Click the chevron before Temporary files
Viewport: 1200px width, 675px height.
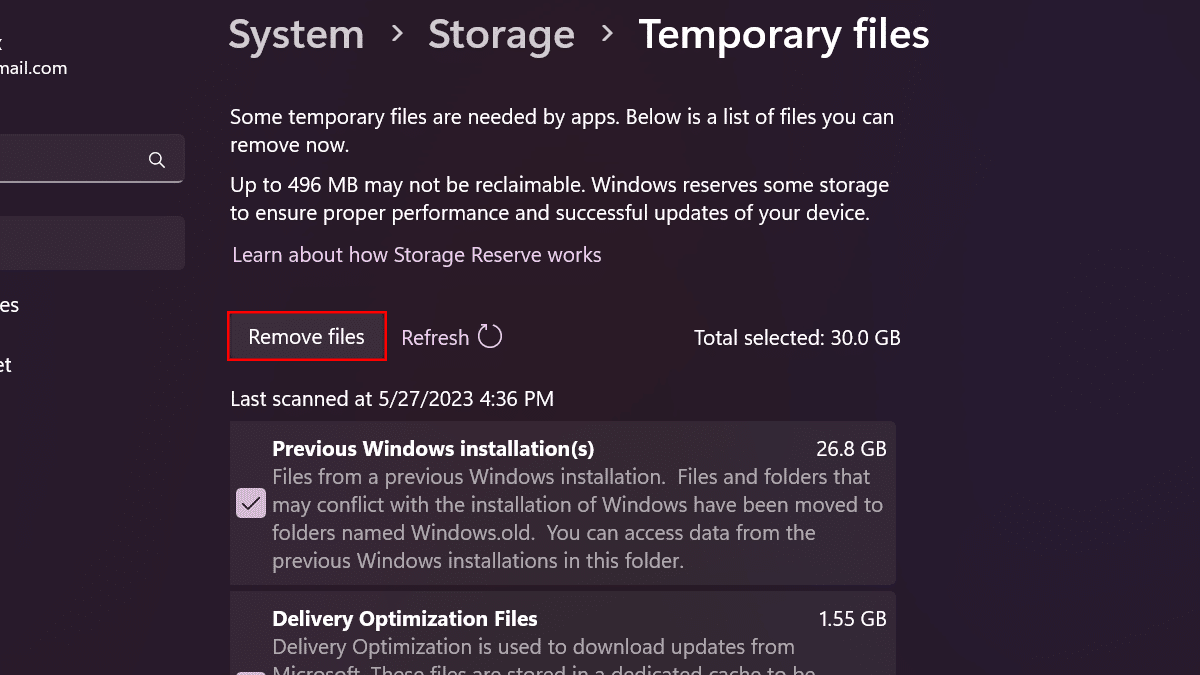point(607,34)
